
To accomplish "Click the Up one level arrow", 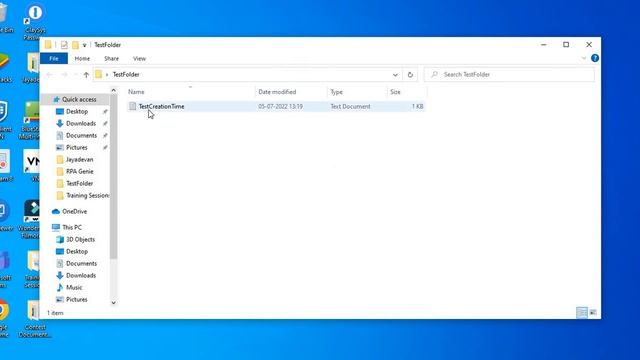I will point(86,75).
